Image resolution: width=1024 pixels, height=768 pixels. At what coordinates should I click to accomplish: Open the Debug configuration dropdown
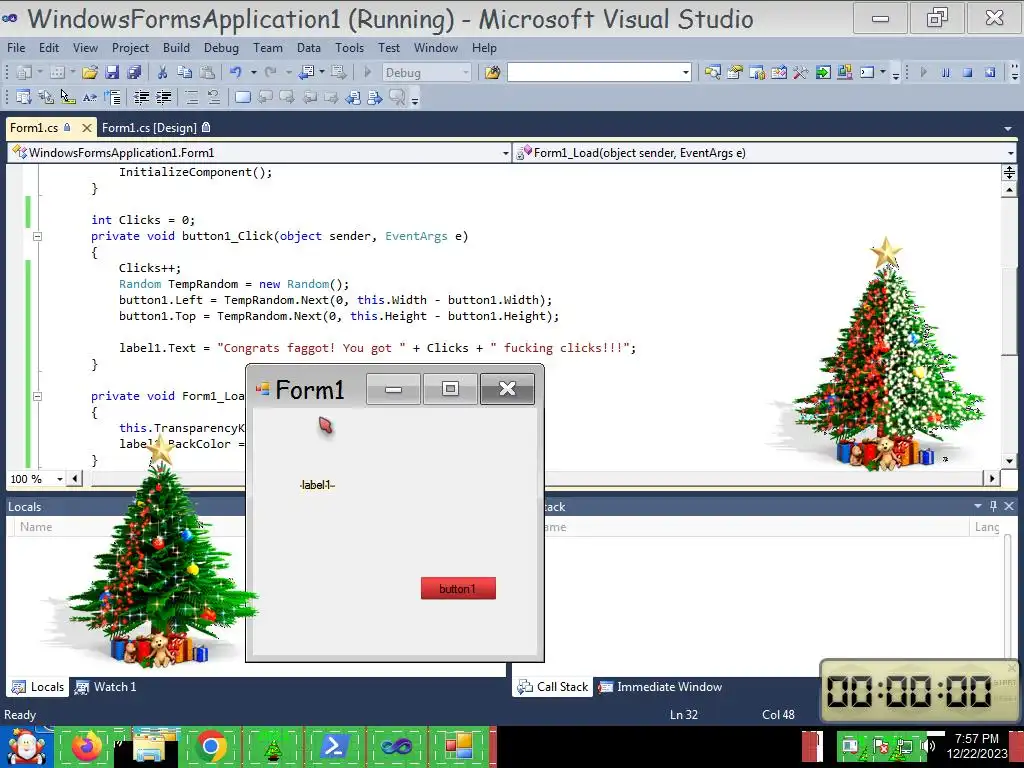tap(466, 72)
